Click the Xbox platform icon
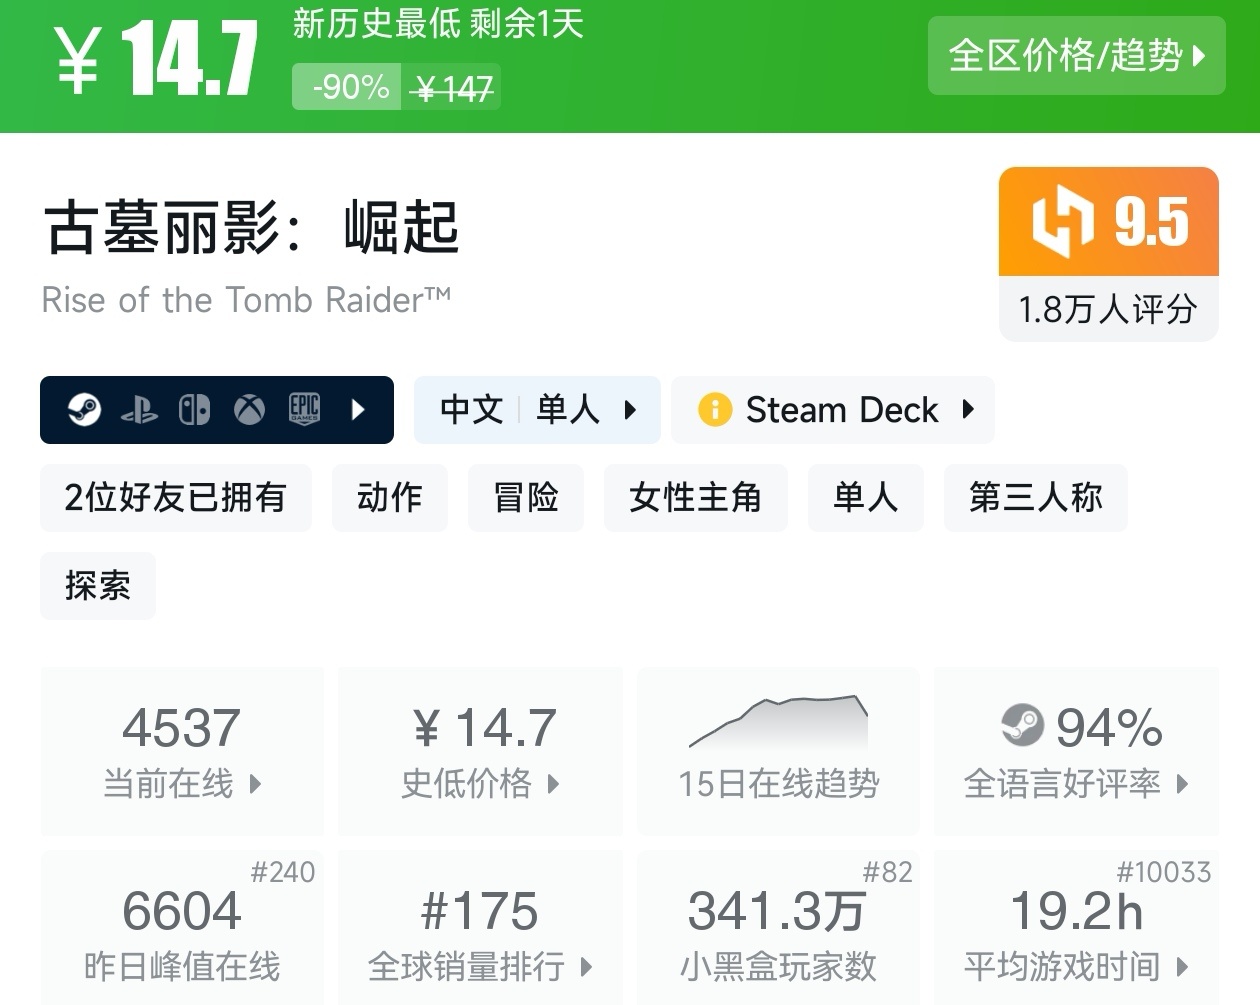Viewport: 1260px width, 1005px height. coord(249,410)
